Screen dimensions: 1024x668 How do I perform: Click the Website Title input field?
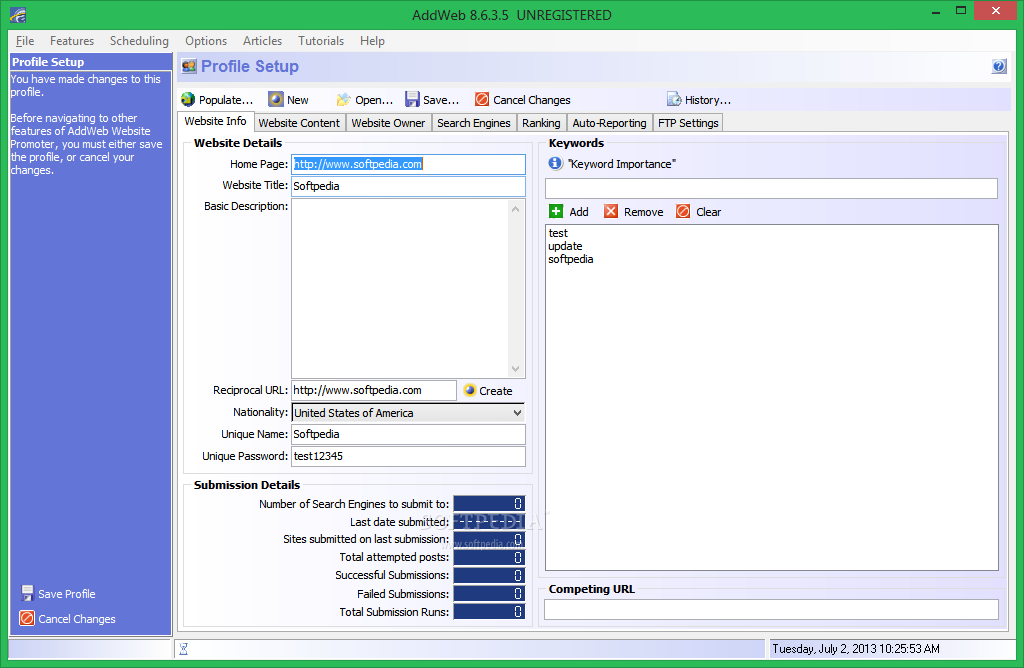pyautogui.click(x=408, y=186)
